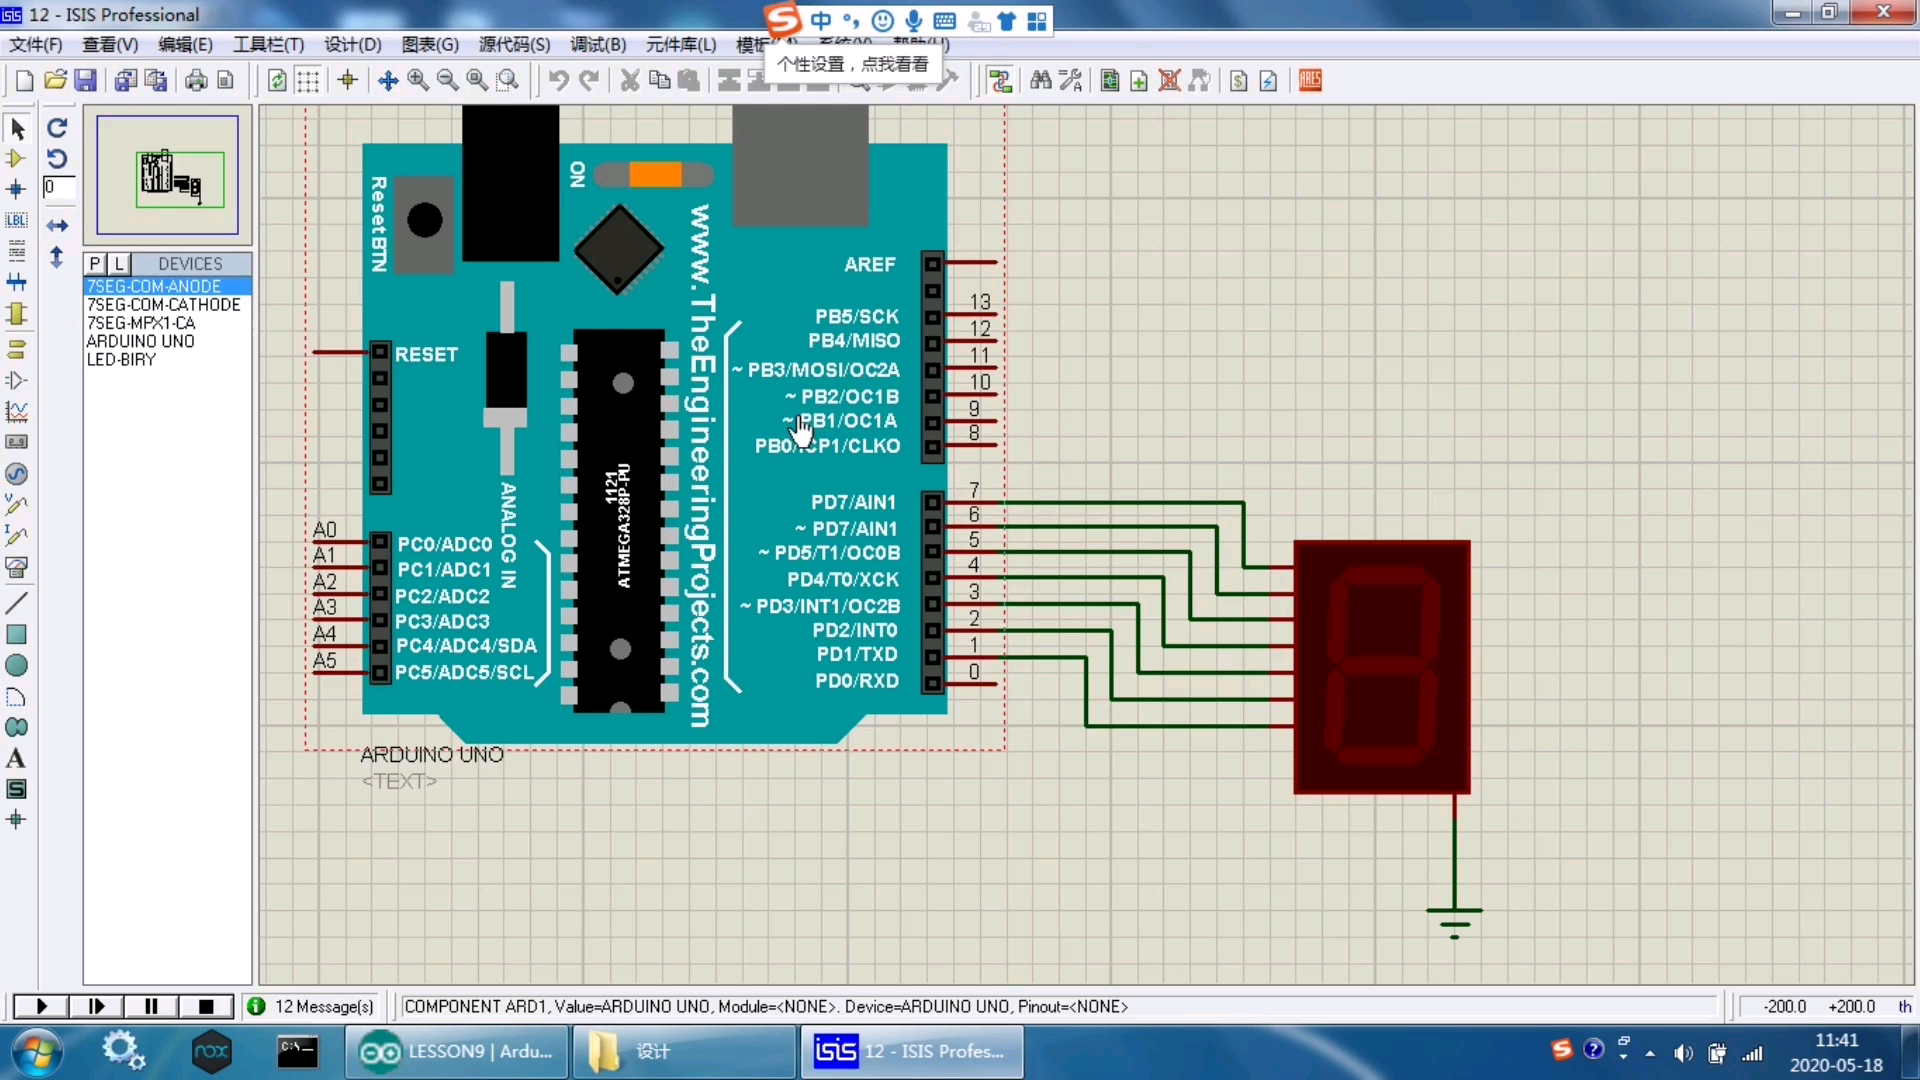1920x1080 pixels.
Task: Run the Electrical Rule Check icon
Action: pyautogui.click(x=1269, y=81)
